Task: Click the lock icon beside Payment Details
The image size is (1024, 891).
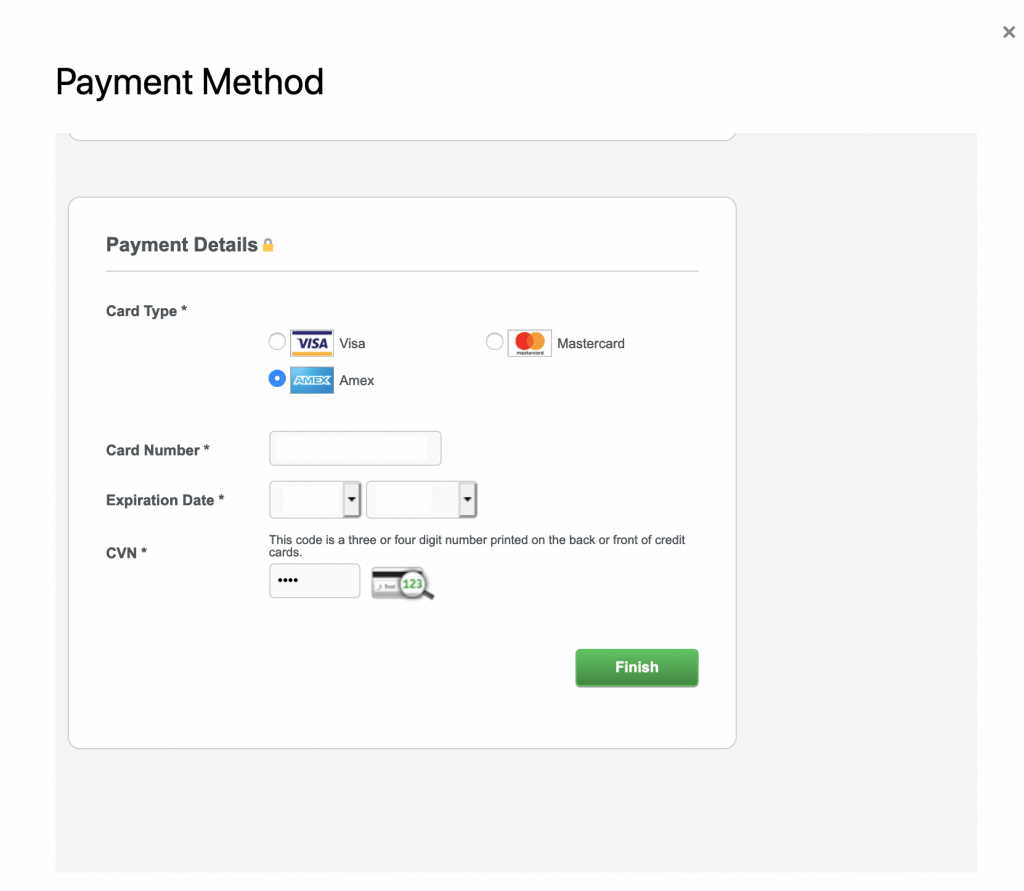Action: pos(268,245)
